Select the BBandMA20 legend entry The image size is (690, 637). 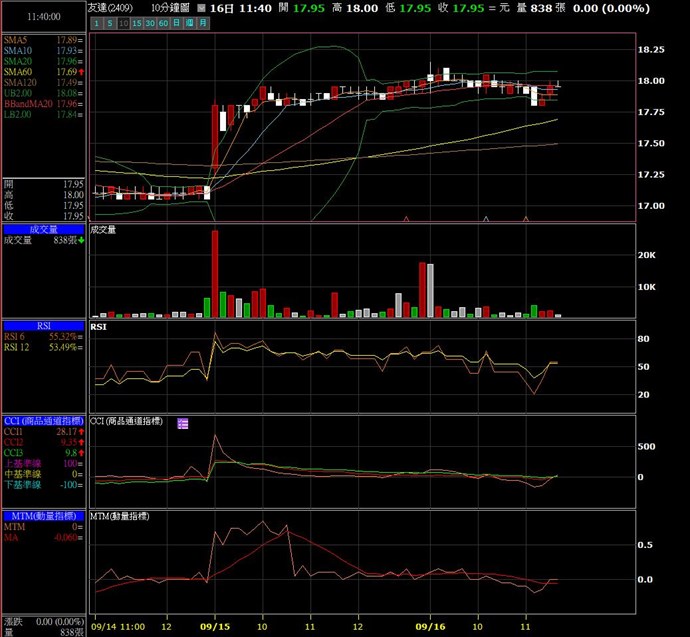26,103
